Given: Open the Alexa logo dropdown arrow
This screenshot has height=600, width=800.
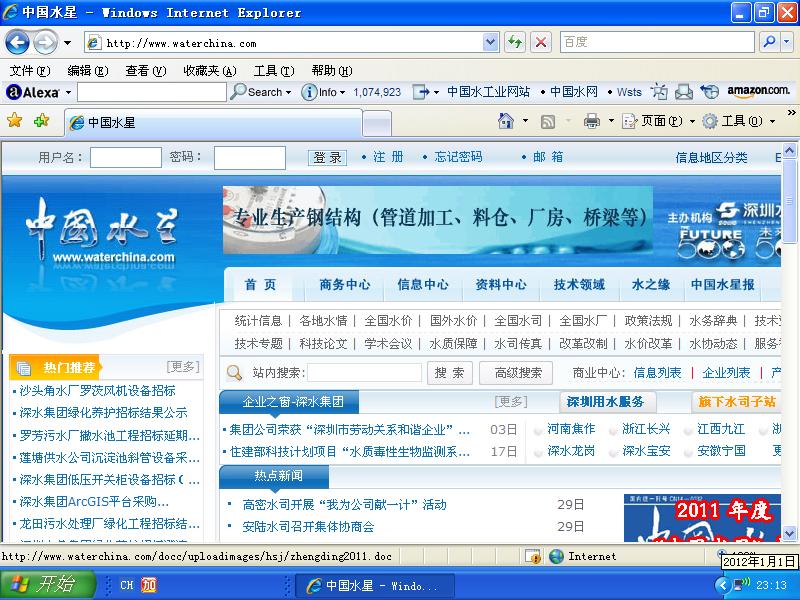Looking at the screenshot, I should point(68,93).
